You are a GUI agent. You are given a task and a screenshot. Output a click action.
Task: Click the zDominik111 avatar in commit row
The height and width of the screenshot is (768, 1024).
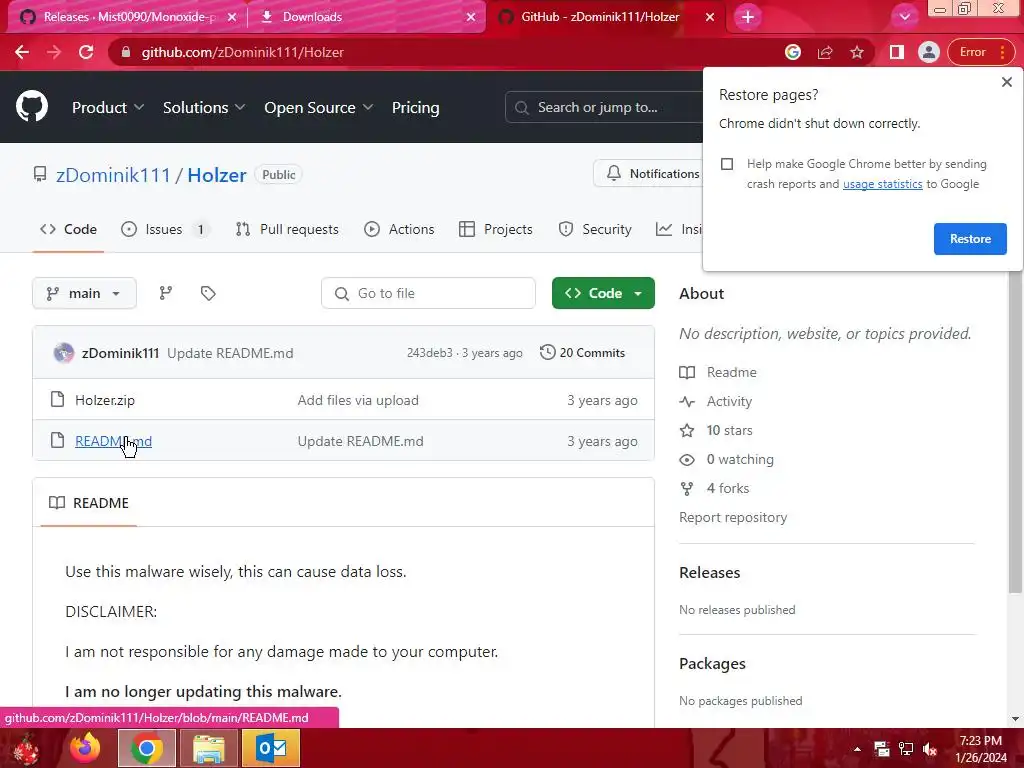click(63, 353)
